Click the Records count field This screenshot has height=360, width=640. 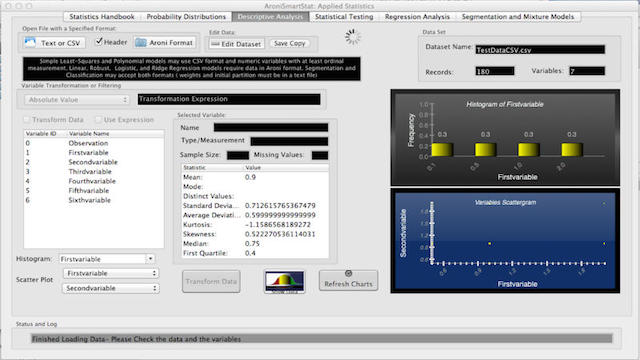495,71
